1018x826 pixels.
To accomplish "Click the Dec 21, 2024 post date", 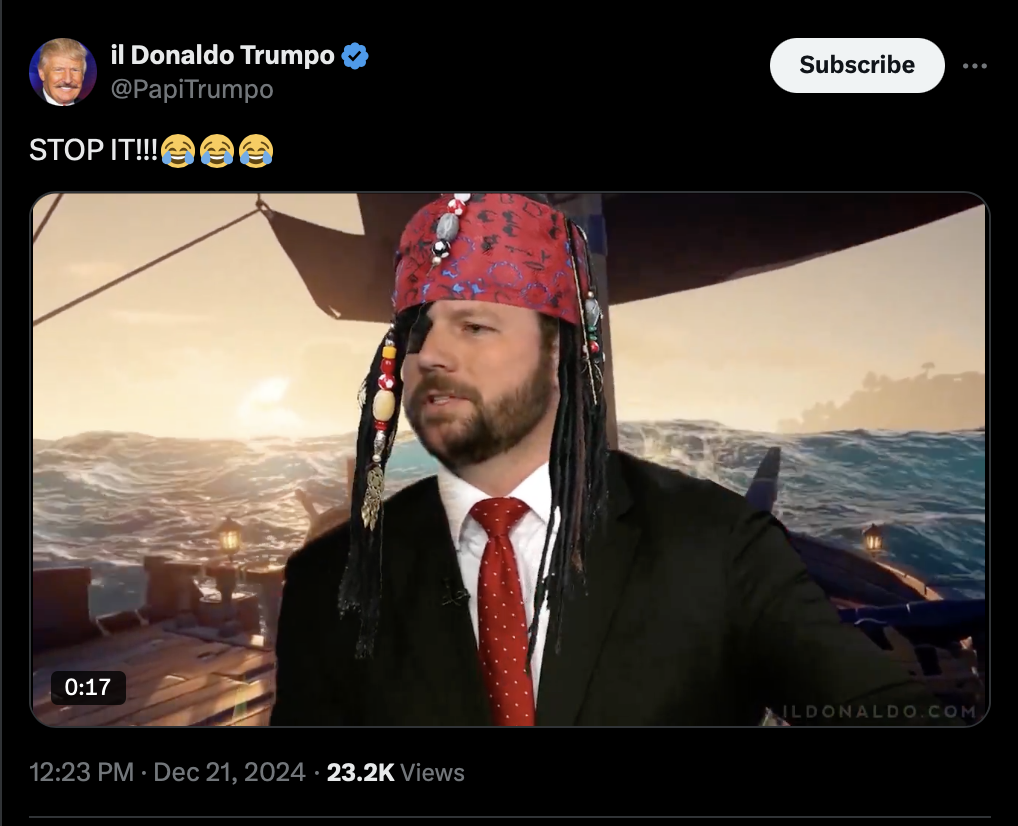I will (229, 772).
